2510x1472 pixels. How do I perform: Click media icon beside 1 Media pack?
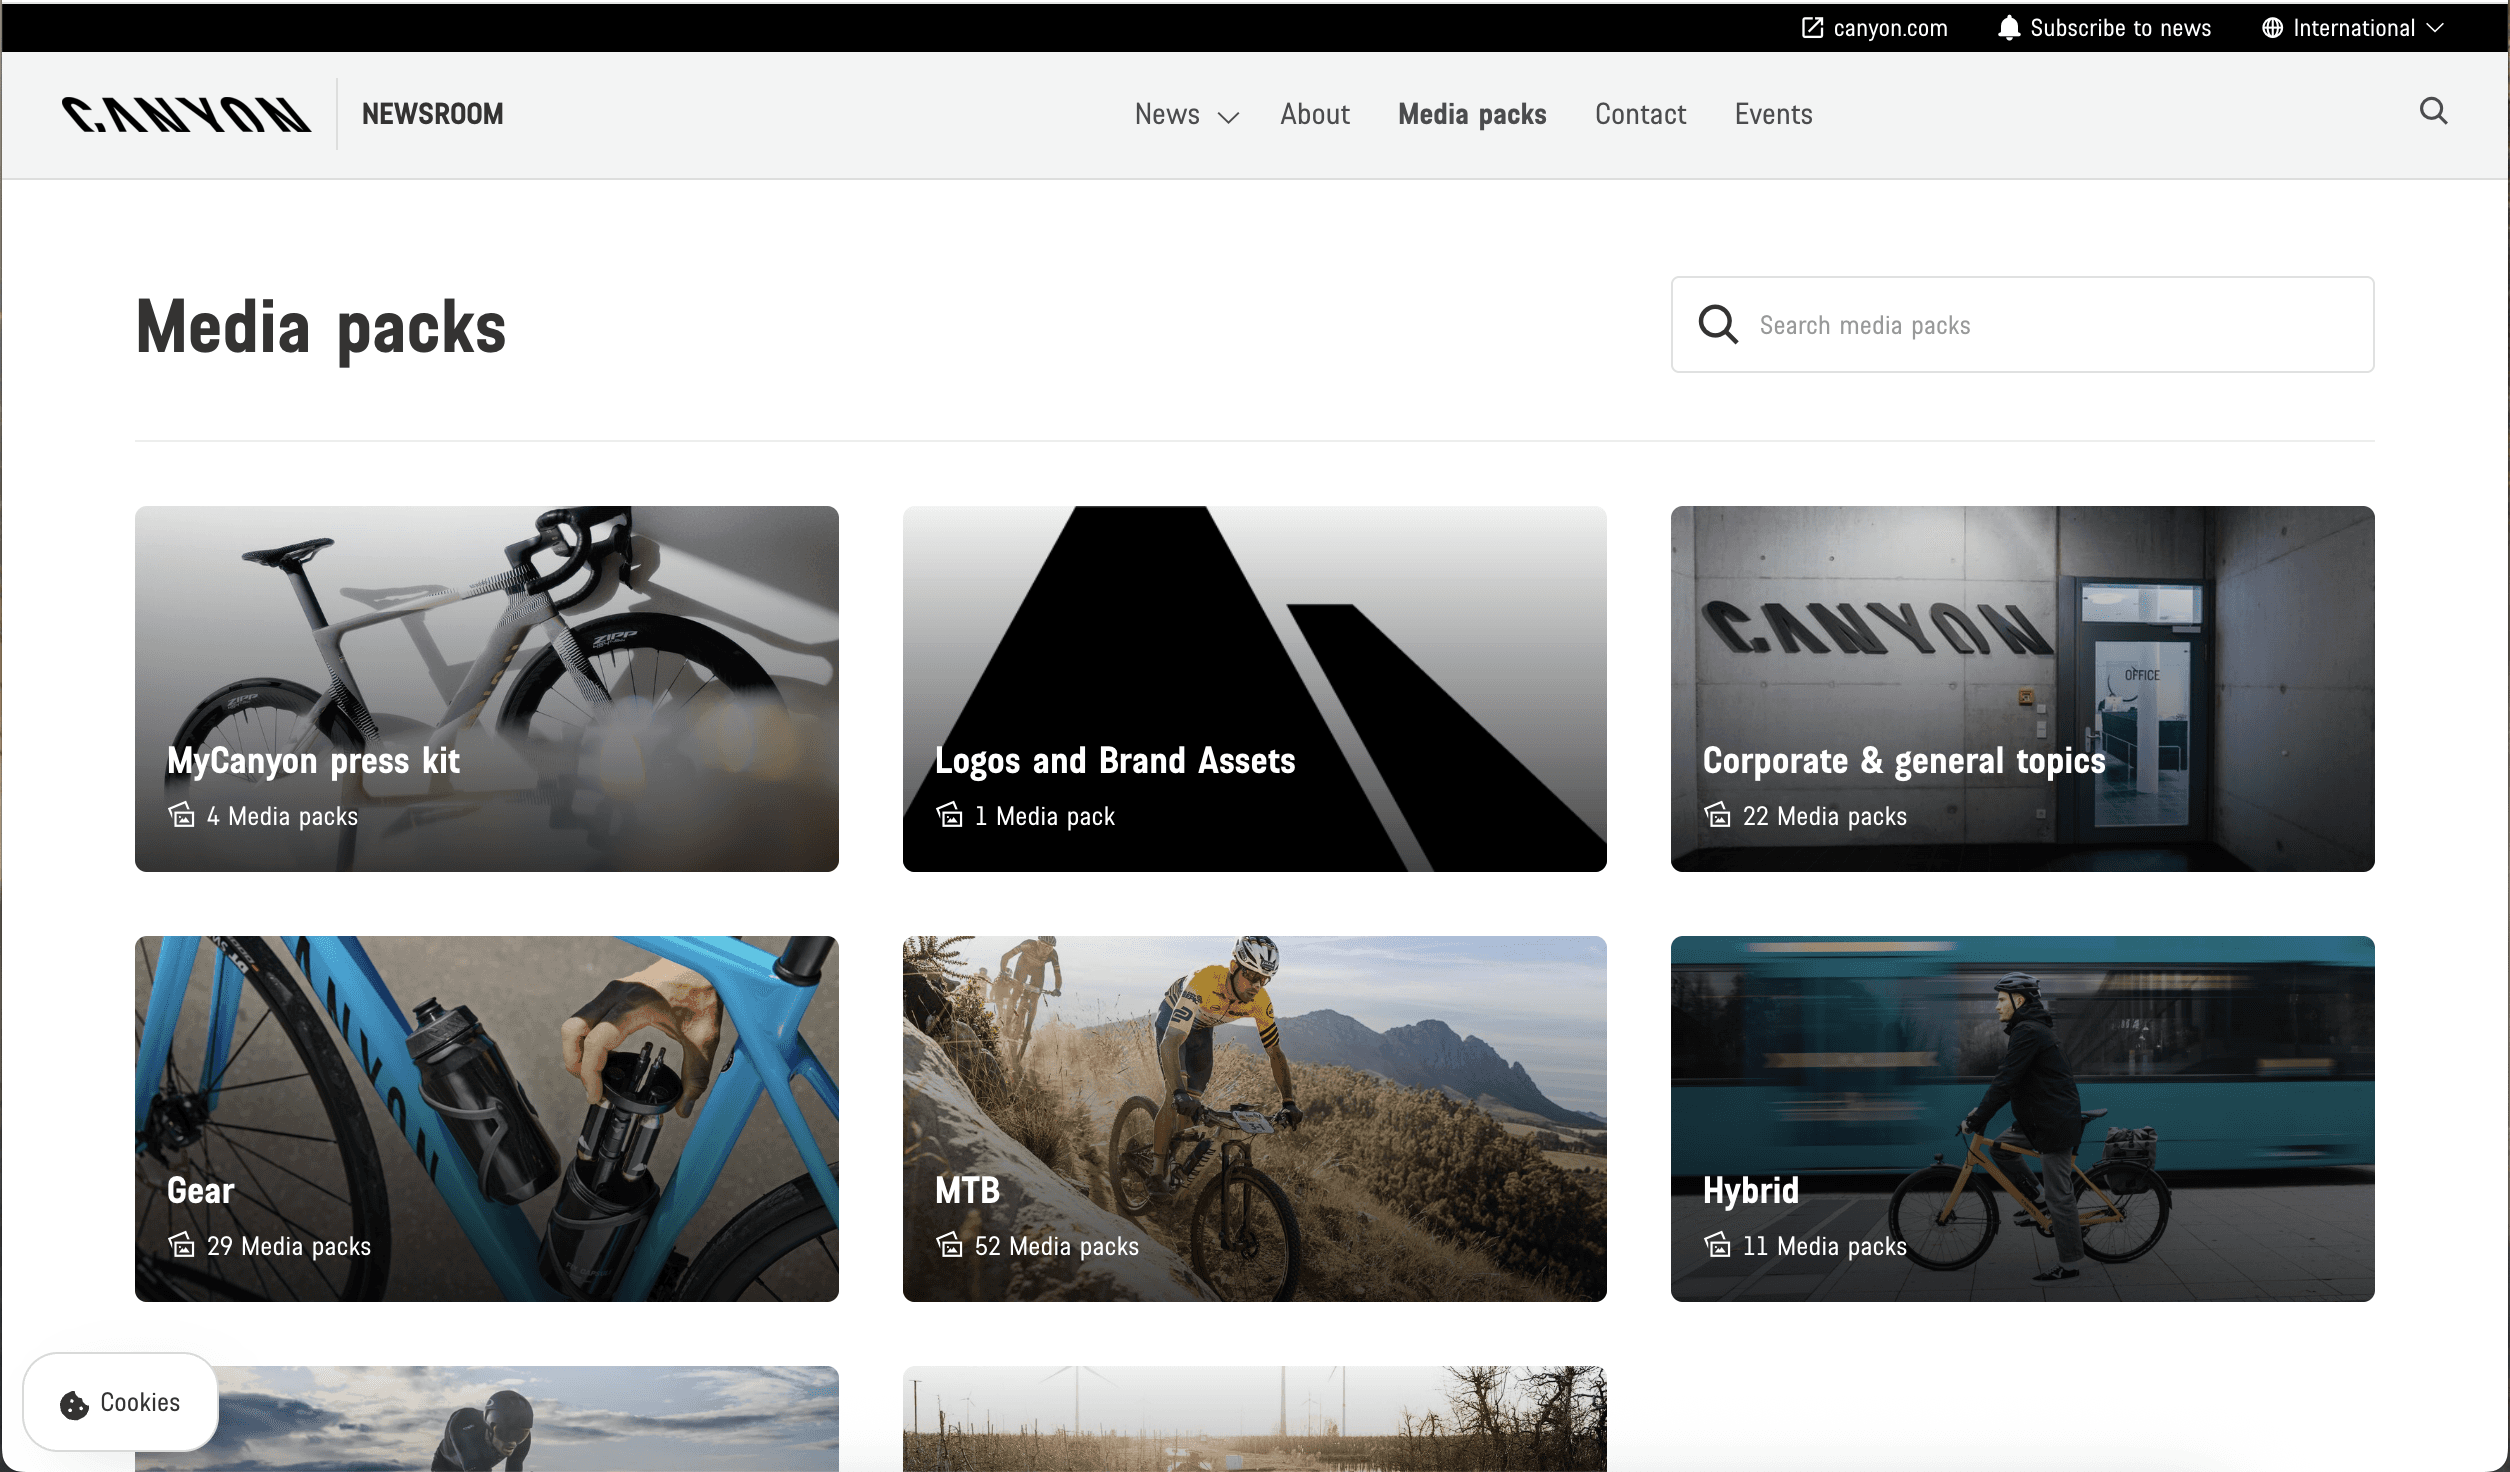(x=949, y=815)
